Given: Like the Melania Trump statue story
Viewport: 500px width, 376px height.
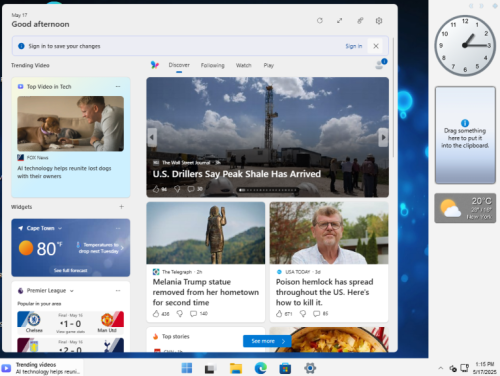Looking at the screenshot, I should 156,314.
